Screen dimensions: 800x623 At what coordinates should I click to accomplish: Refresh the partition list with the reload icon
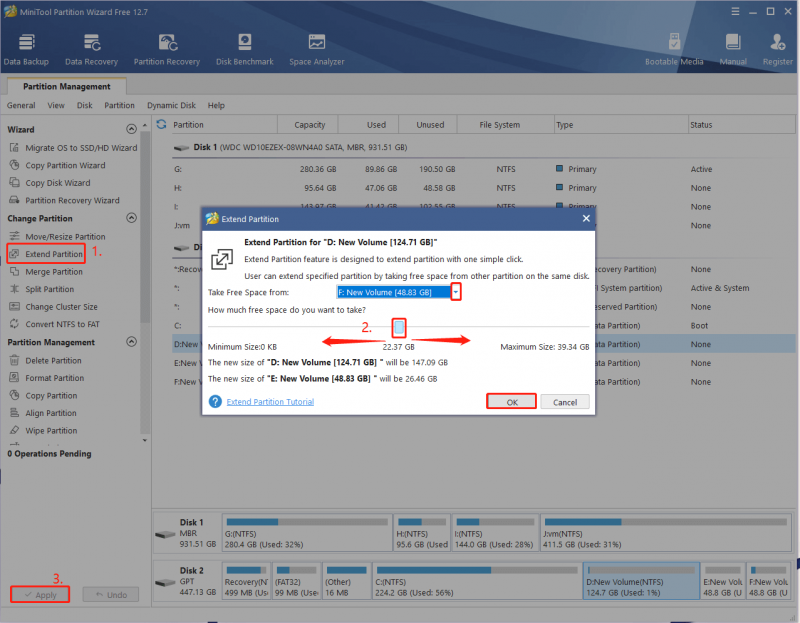pos(161,124)
